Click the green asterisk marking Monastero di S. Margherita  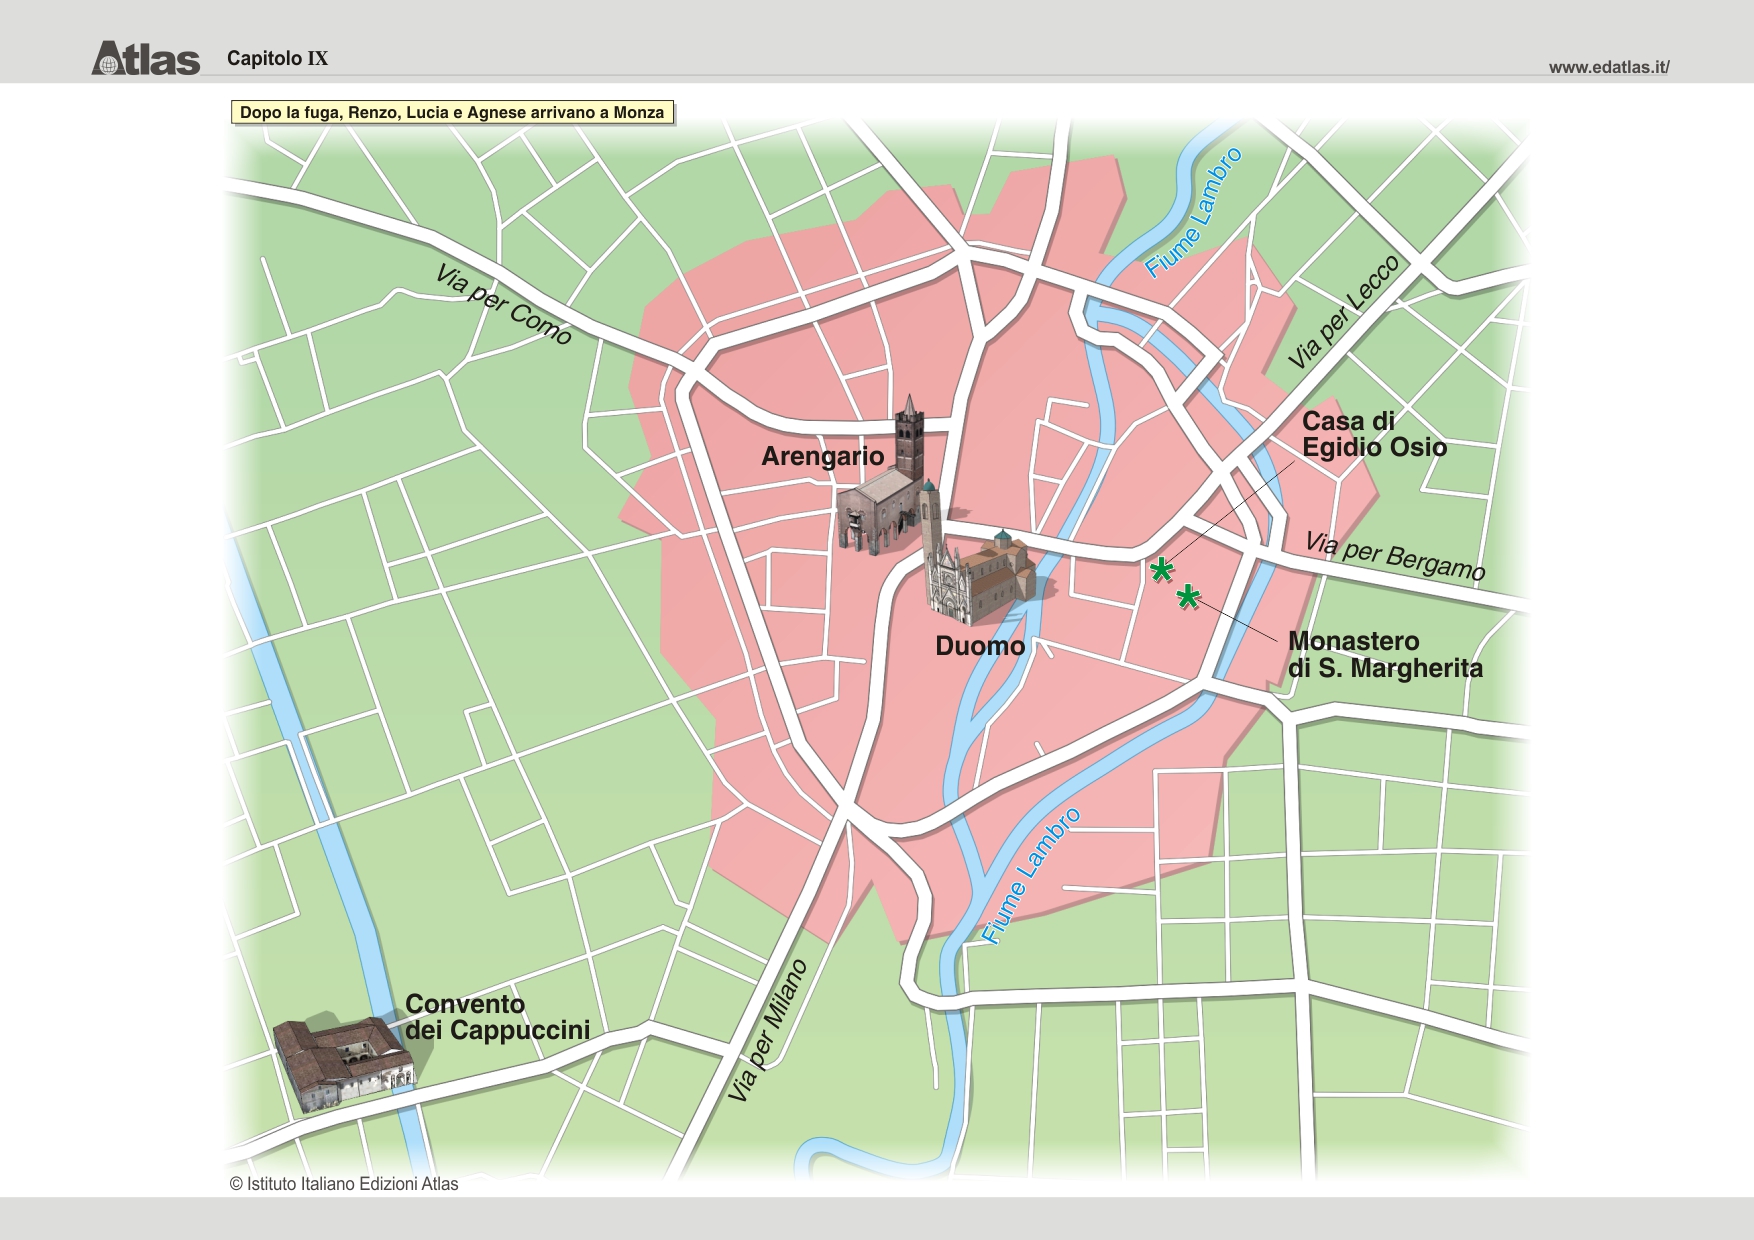pyautogui.click(x=1187, y=598)
